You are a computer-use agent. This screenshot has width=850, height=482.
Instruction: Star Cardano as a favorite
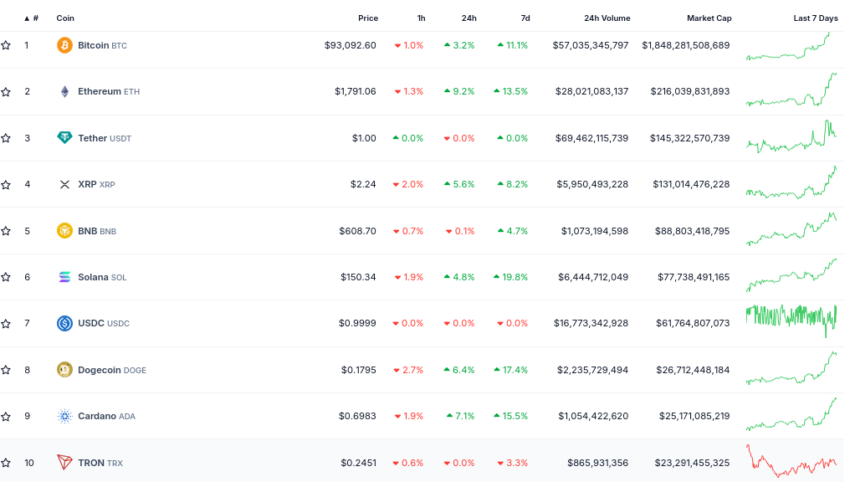pos(6,416)
